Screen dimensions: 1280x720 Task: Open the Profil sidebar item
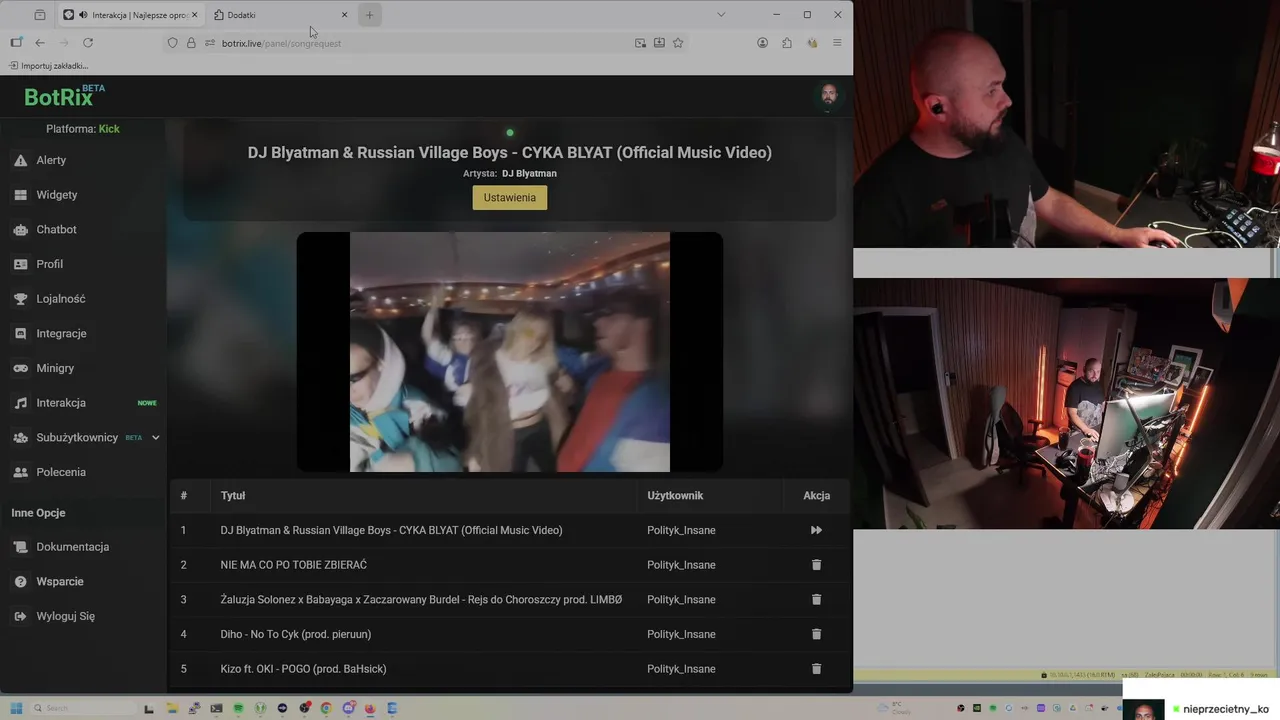(x=49, y=264)
